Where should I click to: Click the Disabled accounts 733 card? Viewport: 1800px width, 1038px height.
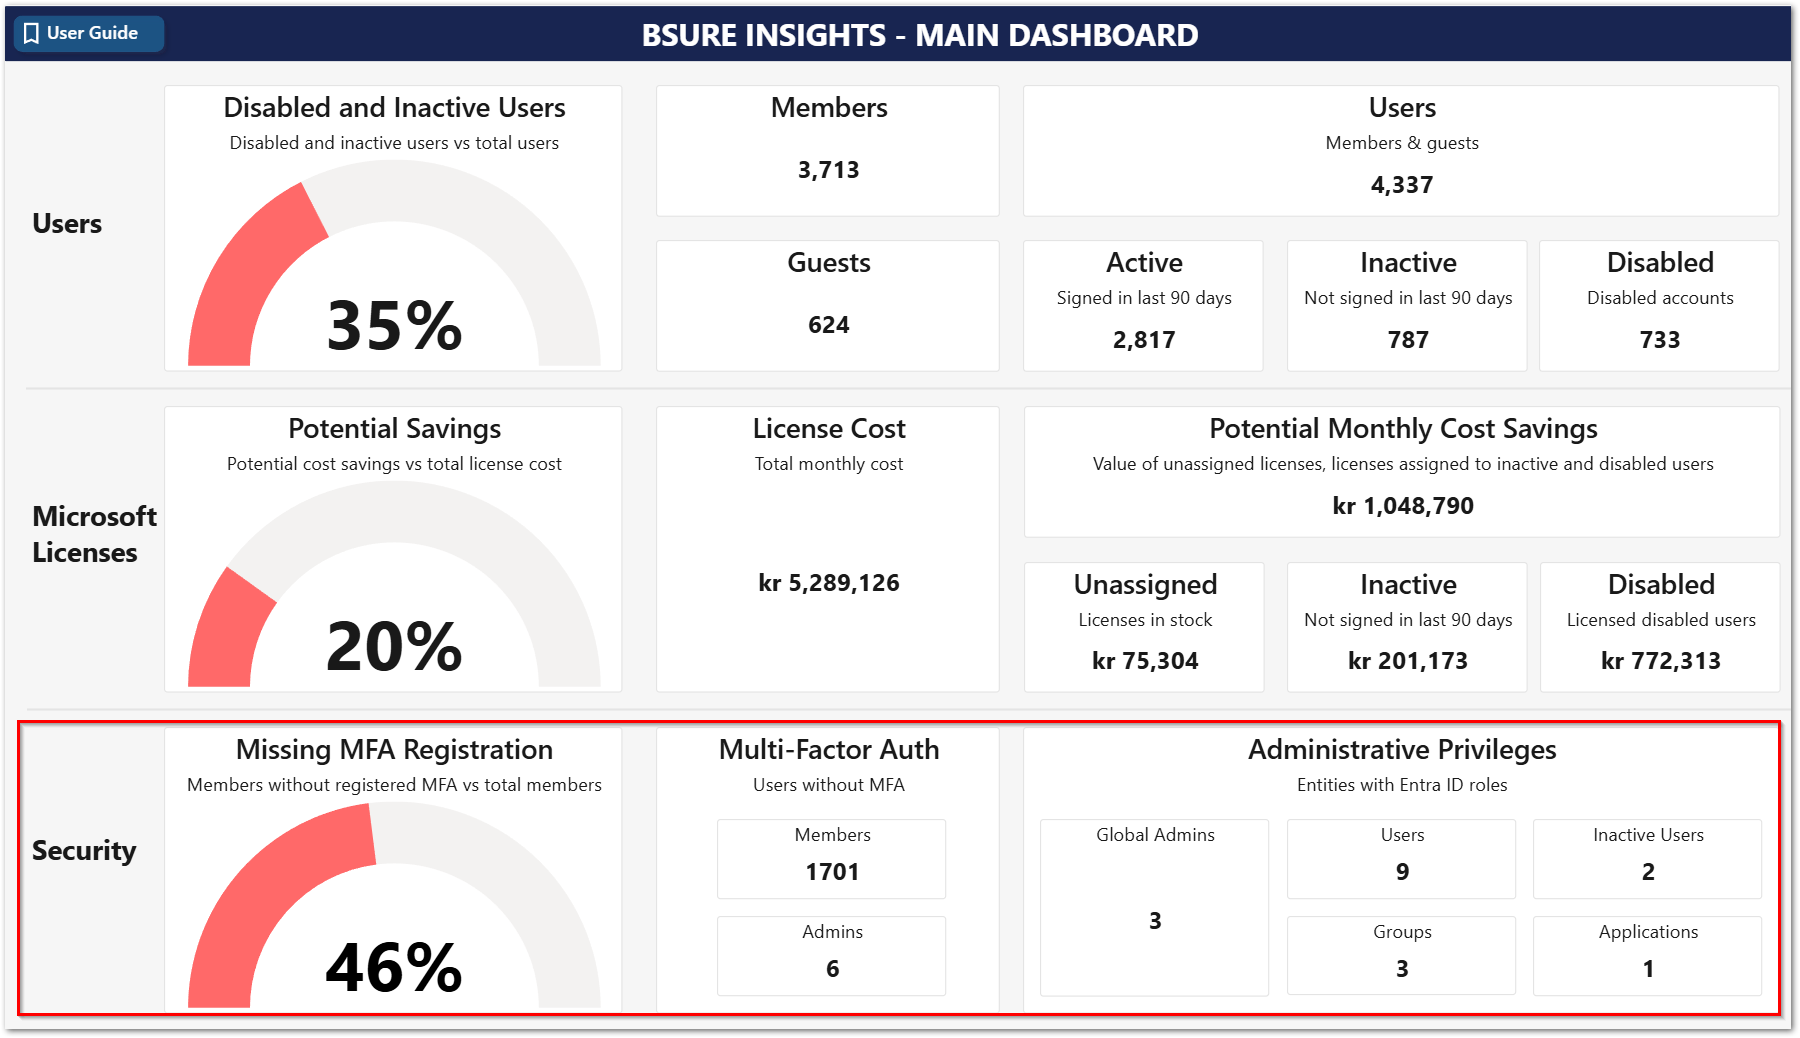click(1659, 305)
